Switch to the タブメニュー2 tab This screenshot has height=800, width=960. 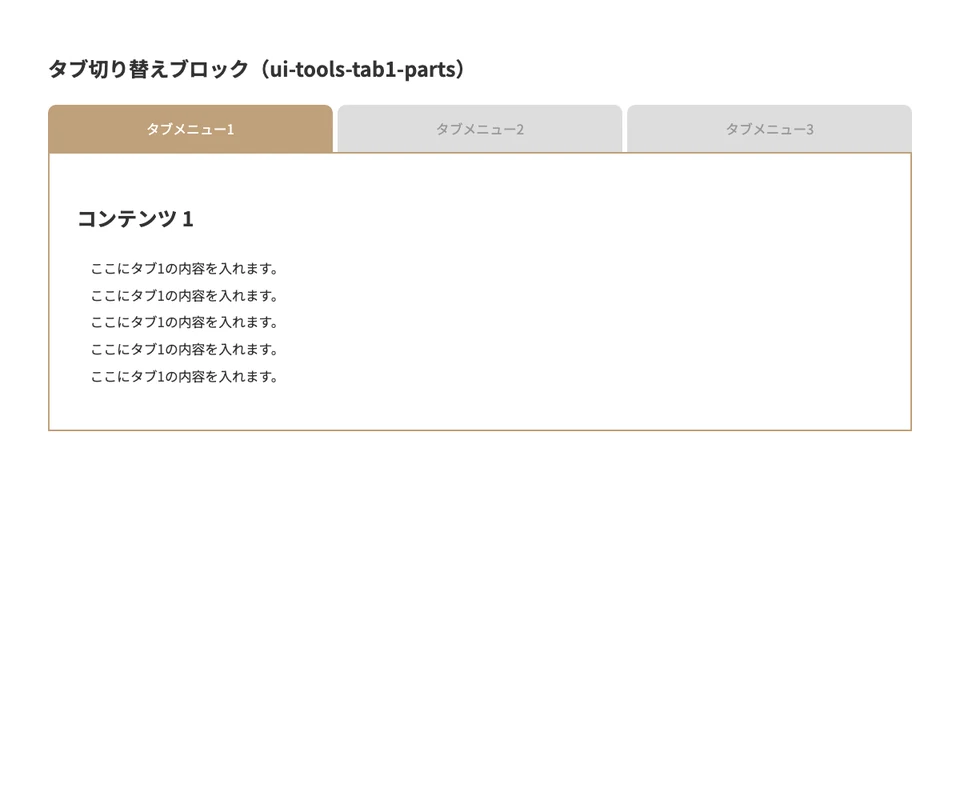(x=480, y=129)
